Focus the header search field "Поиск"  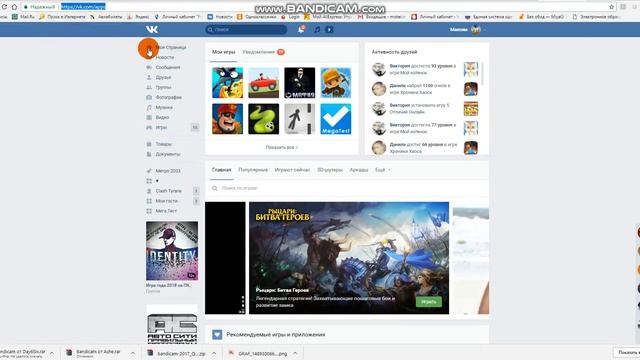click(246, 29)
